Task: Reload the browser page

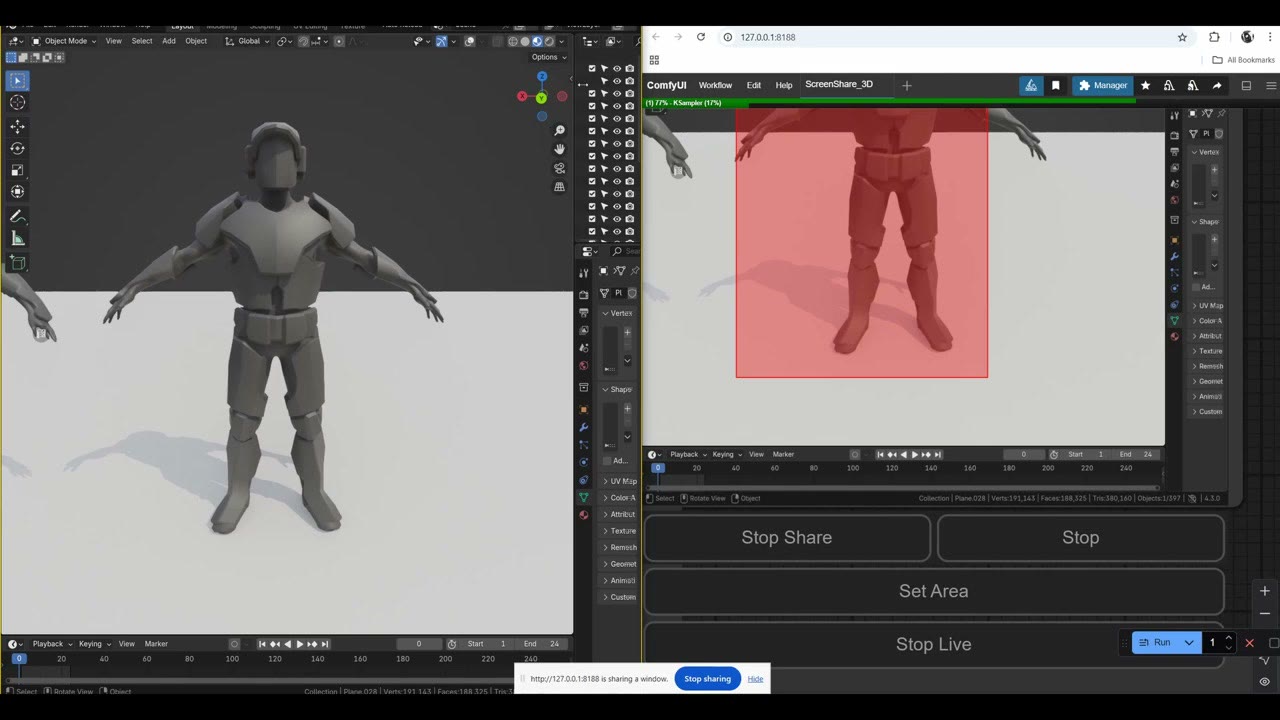Action: tap(701, 37)
